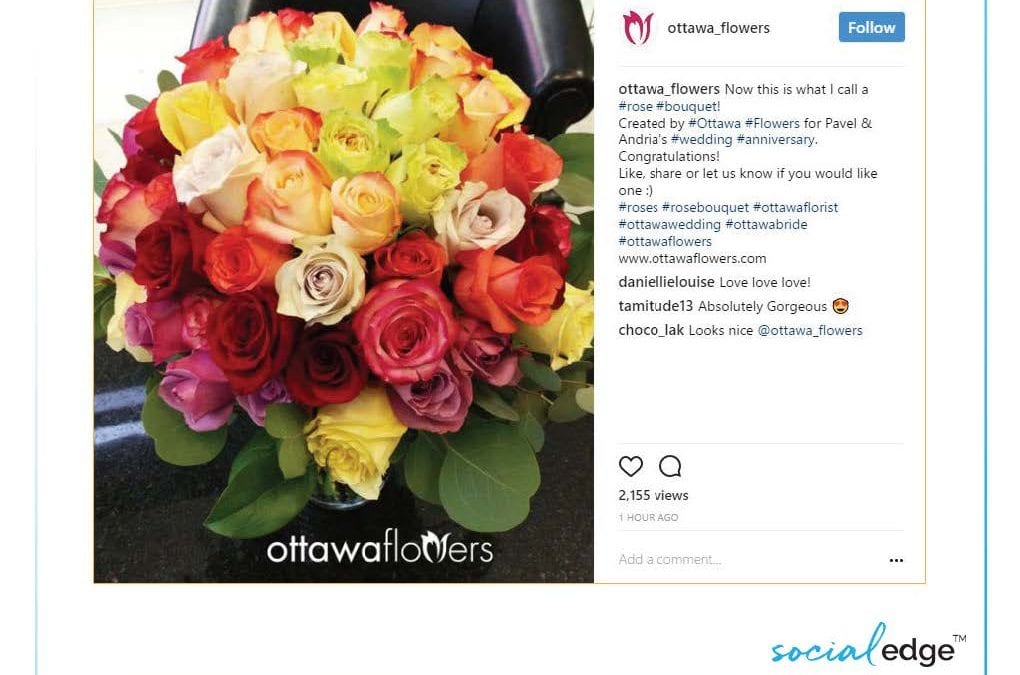Click the #ottawabride hashtag
Screen dimensions: 1020x675
pos(766,224)
